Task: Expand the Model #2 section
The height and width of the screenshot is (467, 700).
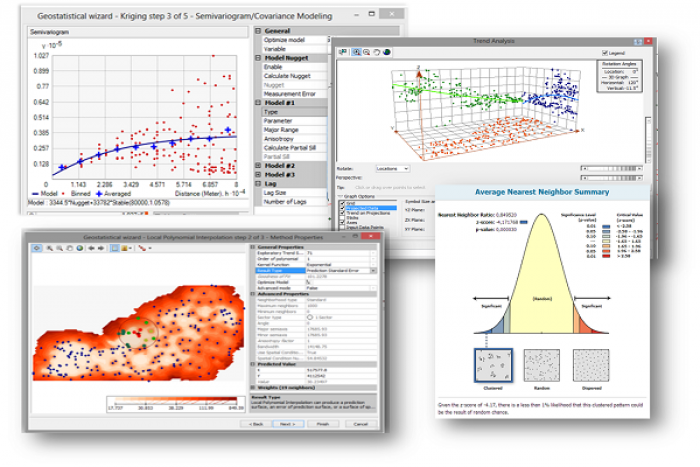Action: click(259, 164)
